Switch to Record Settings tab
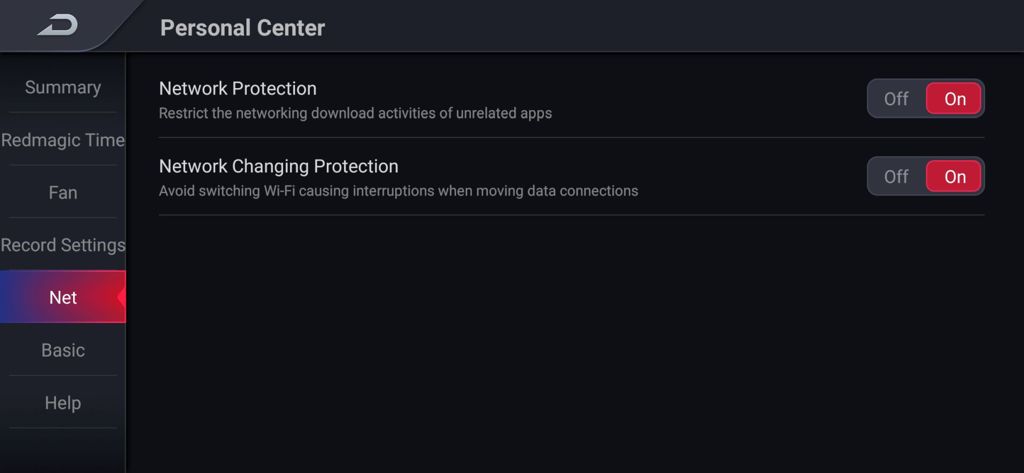1024x473 pixels. 63,245
